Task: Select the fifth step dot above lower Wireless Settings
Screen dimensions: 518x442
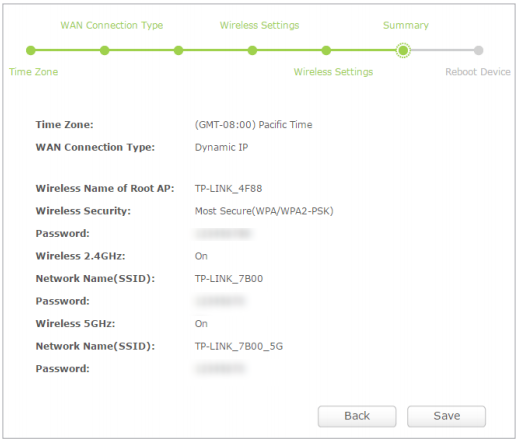Action: [x=326, y=50]
